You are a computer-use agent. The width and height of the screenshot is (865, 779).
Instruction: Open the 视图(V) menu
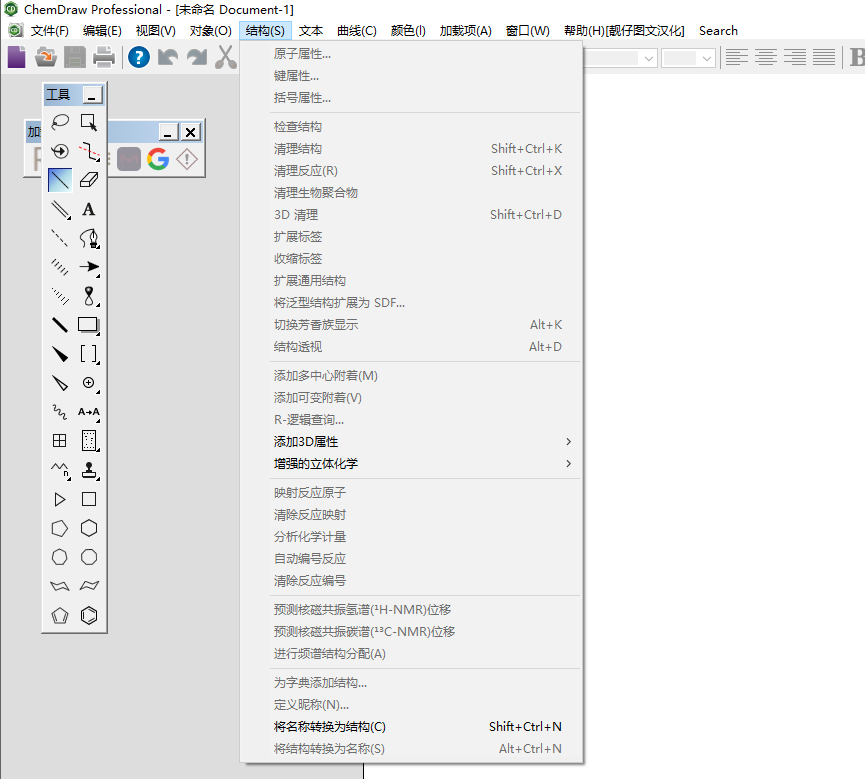(156, 31)
